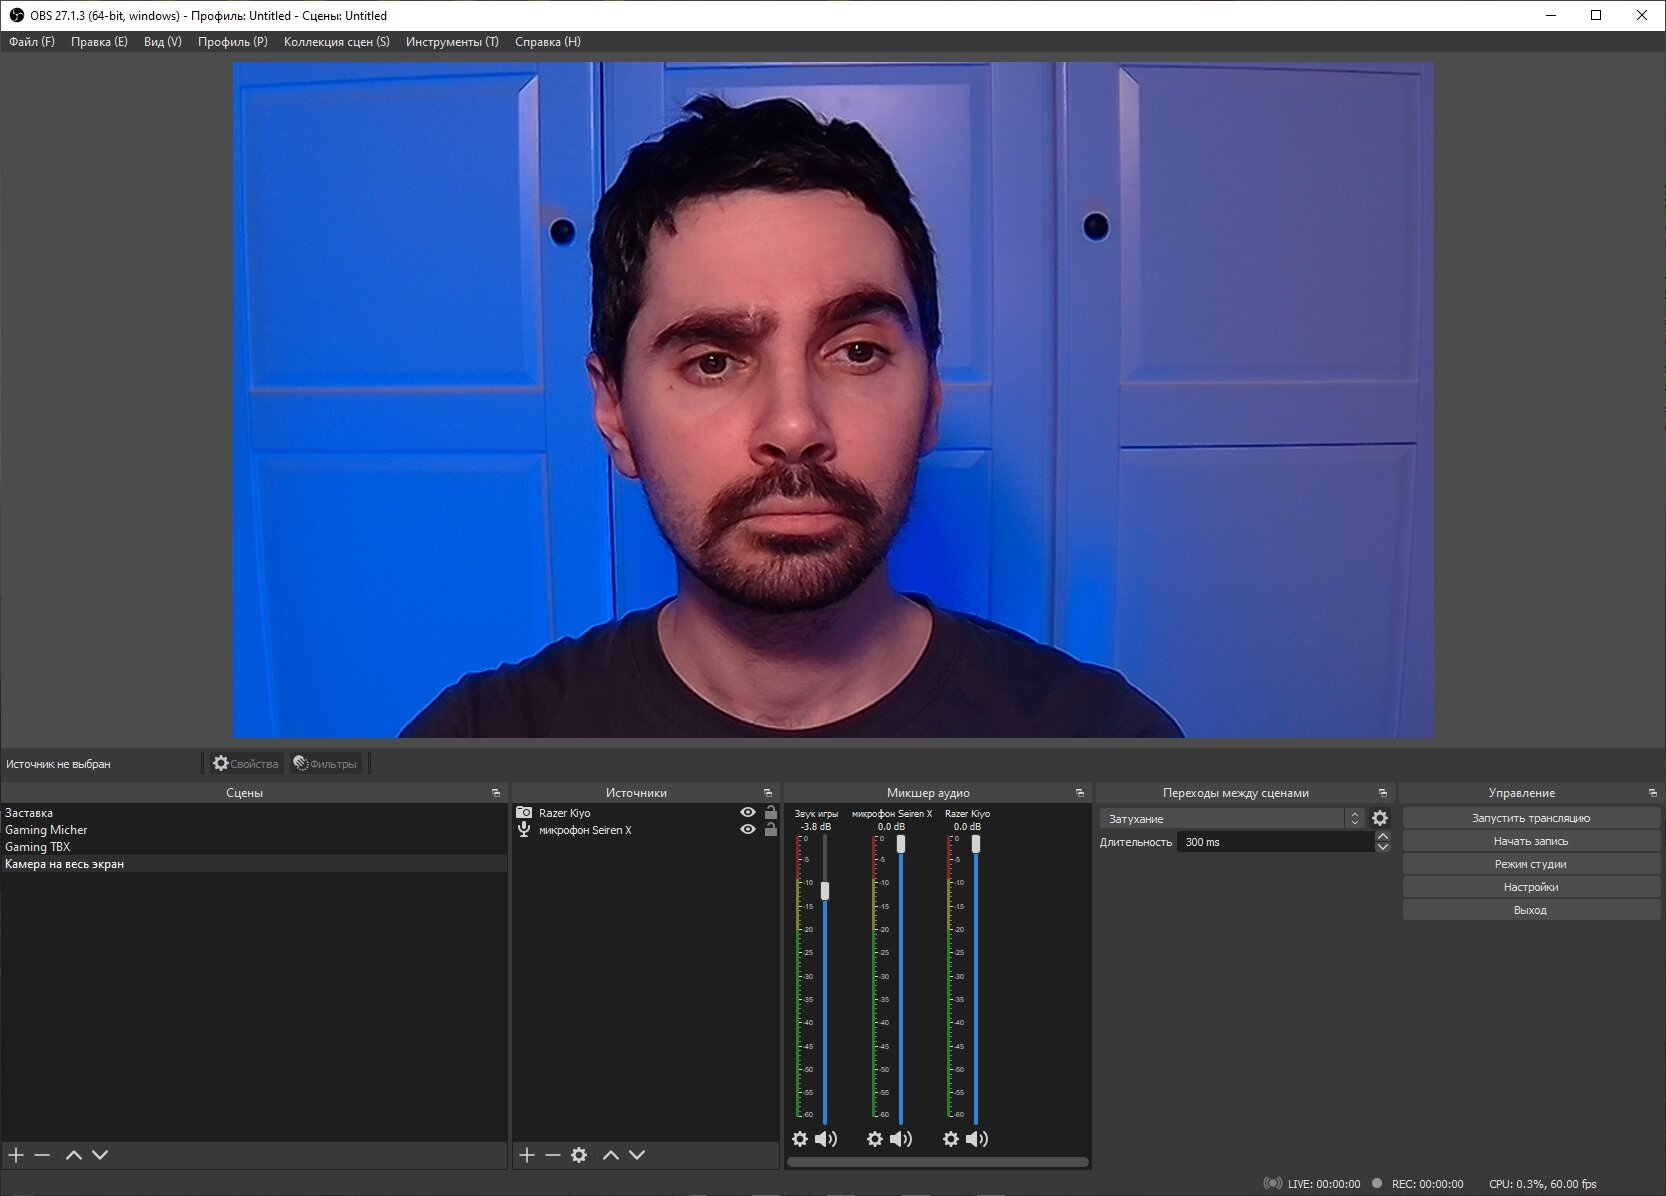This screenshot has height=1196, width=1666.
Task: Decrease transition duration with down arrow
Action: click(x=1383, y=848)
